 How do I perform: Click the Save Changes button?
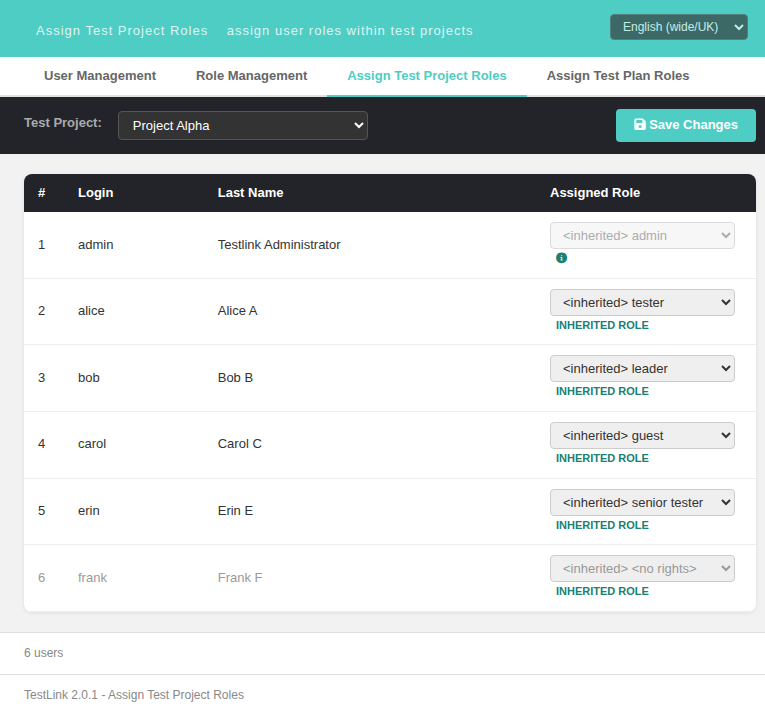[685, 125]
